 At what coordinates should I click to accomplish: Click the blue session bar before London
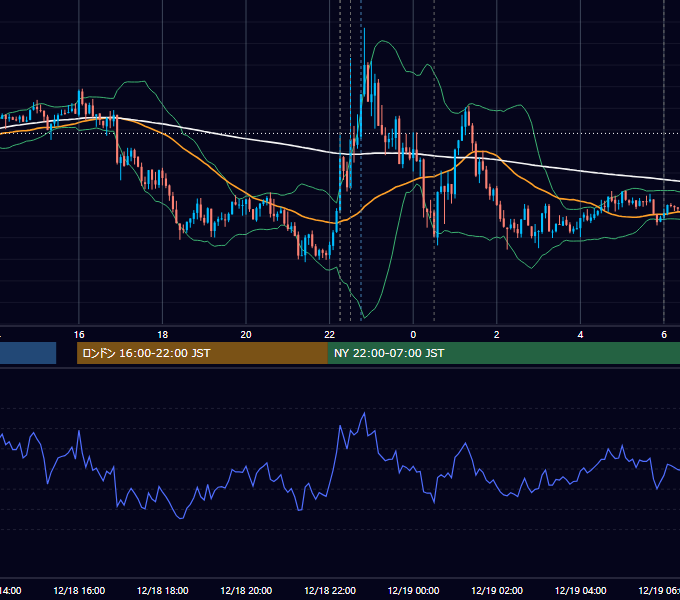[x=28, y=353]
